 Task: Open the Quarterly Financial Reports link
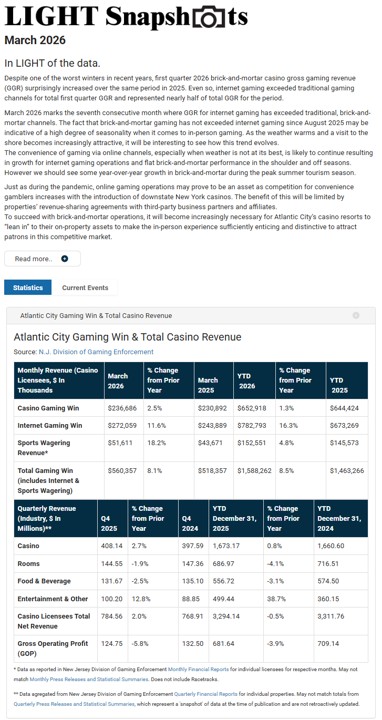(206, 693)
